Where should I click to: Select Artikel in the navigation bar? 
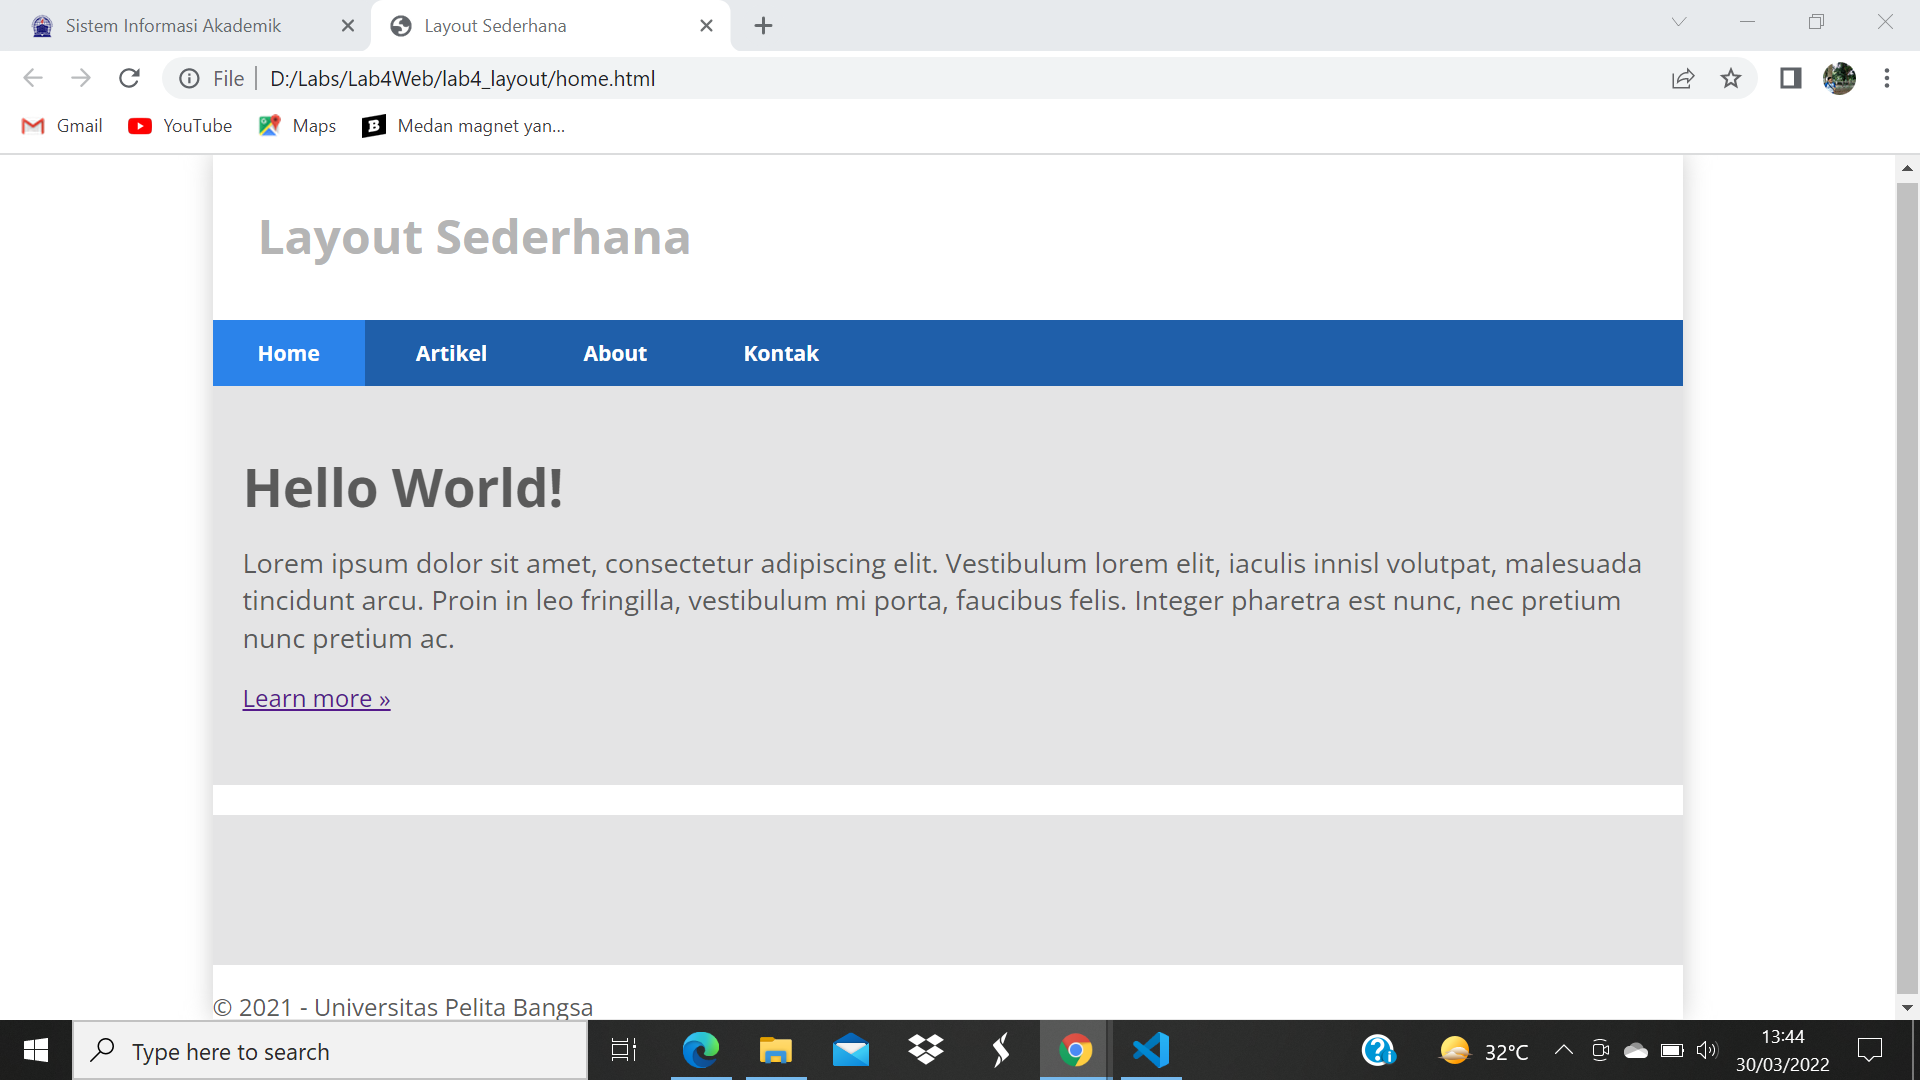[451, 352]
